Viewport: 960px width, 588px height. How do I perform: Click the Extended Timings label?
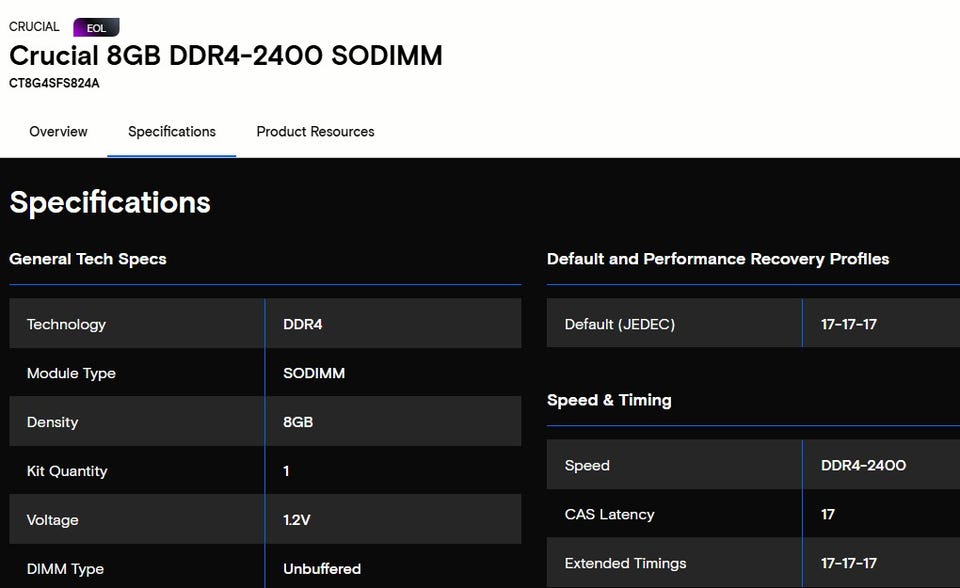pos(625,564)
